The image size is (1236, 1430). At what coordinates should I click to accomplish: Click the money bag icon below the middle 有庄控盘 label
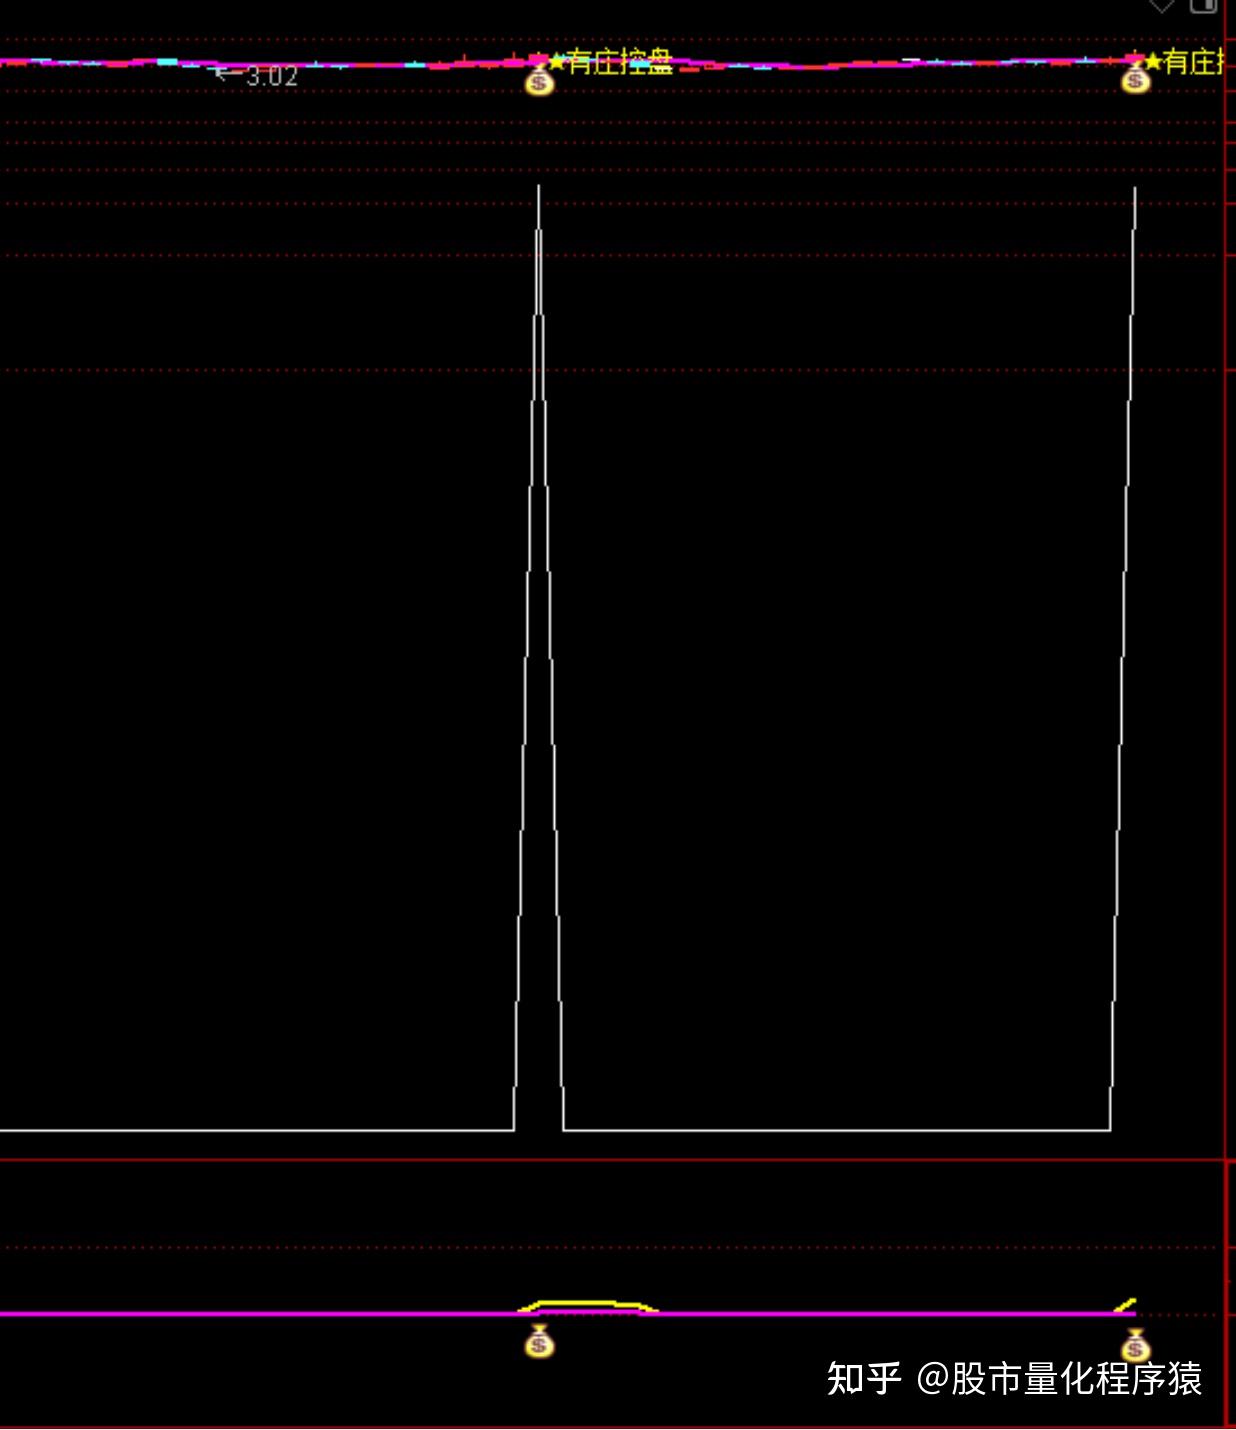click(539, 80)
